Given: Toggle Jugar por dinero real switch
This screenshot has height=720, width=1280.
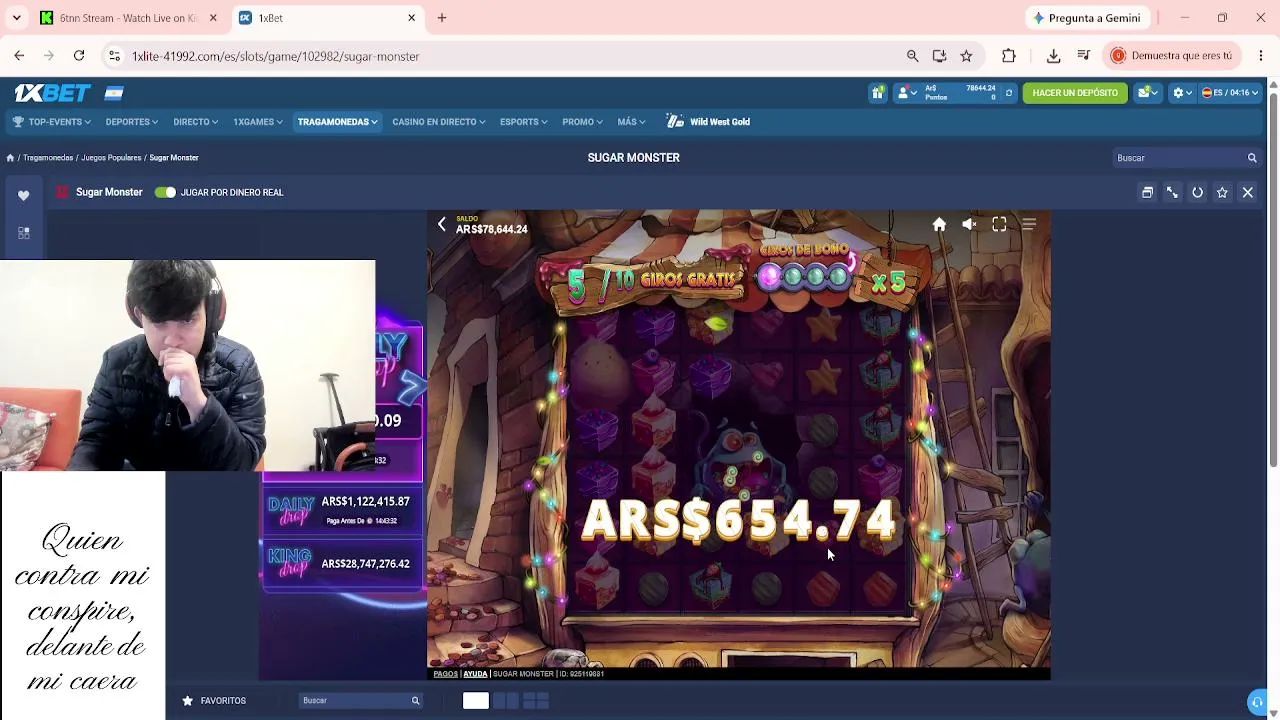Looking at the screenshot, I should coord(165,192).
